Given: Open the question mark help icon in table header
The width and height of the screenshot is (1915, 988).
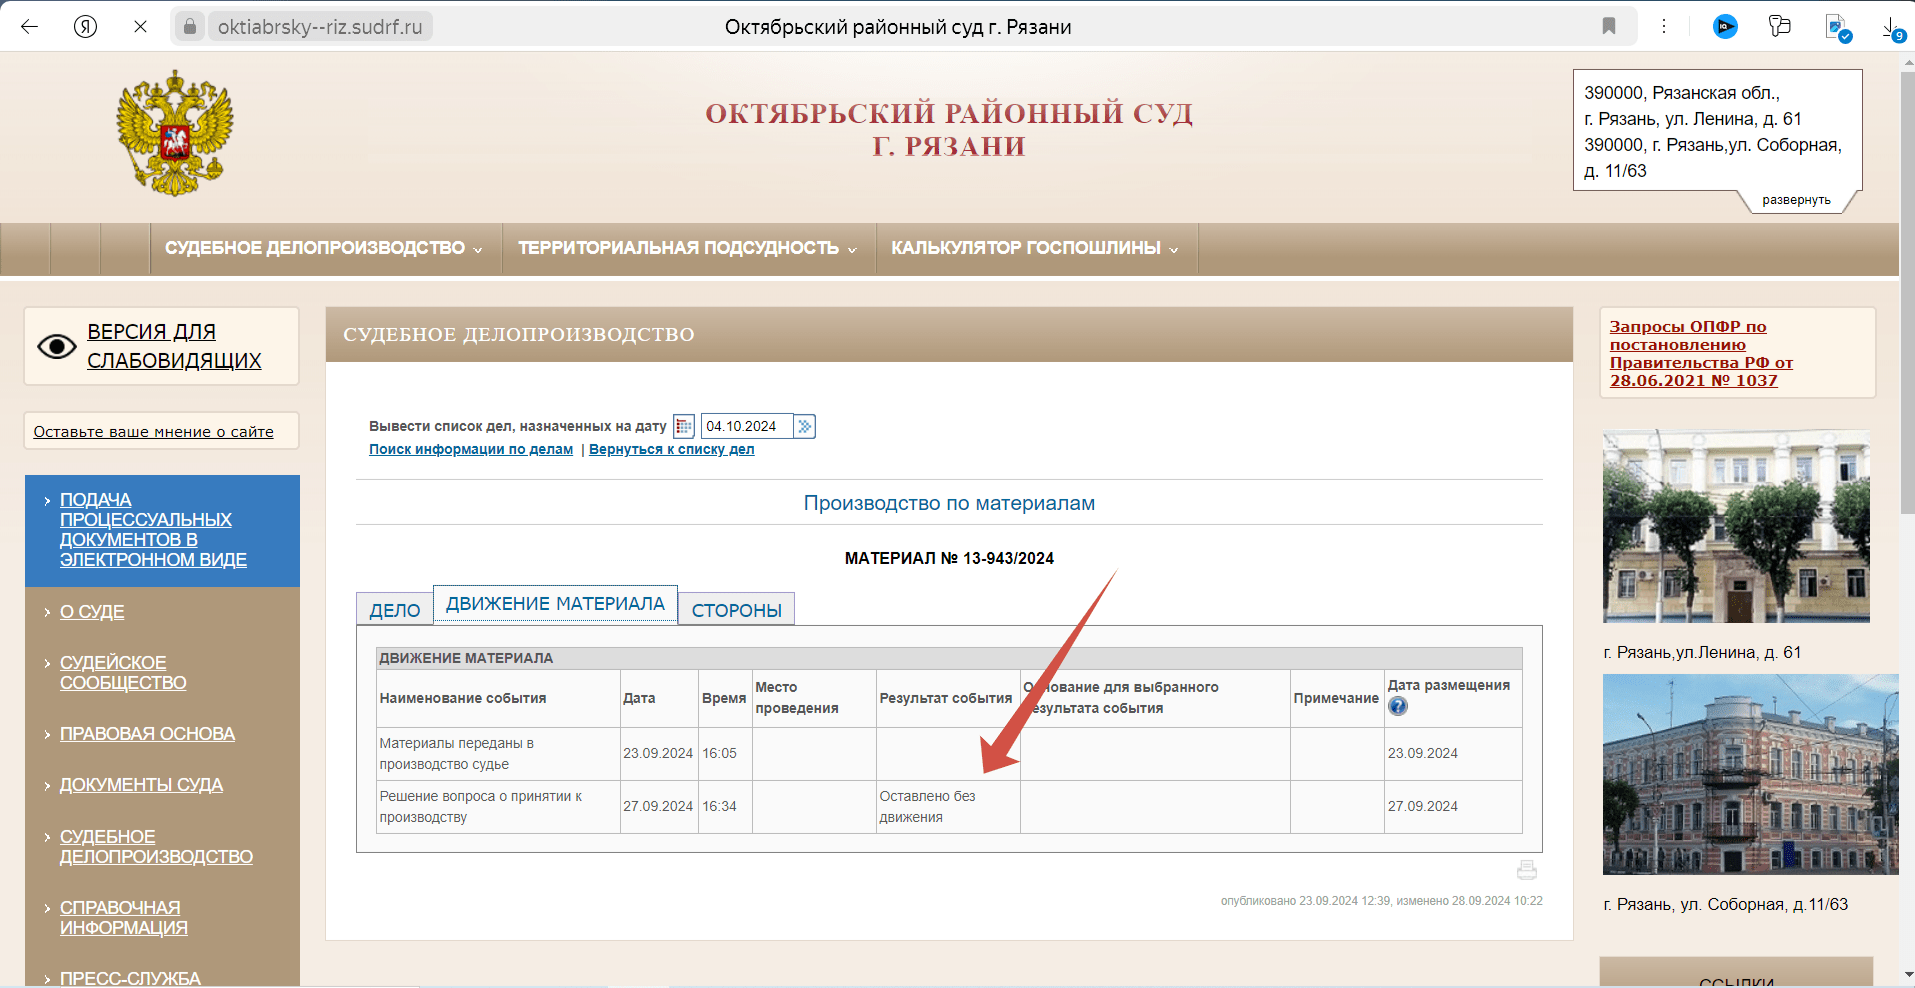Looking at the screenshot, I should tap(1397, 706).
